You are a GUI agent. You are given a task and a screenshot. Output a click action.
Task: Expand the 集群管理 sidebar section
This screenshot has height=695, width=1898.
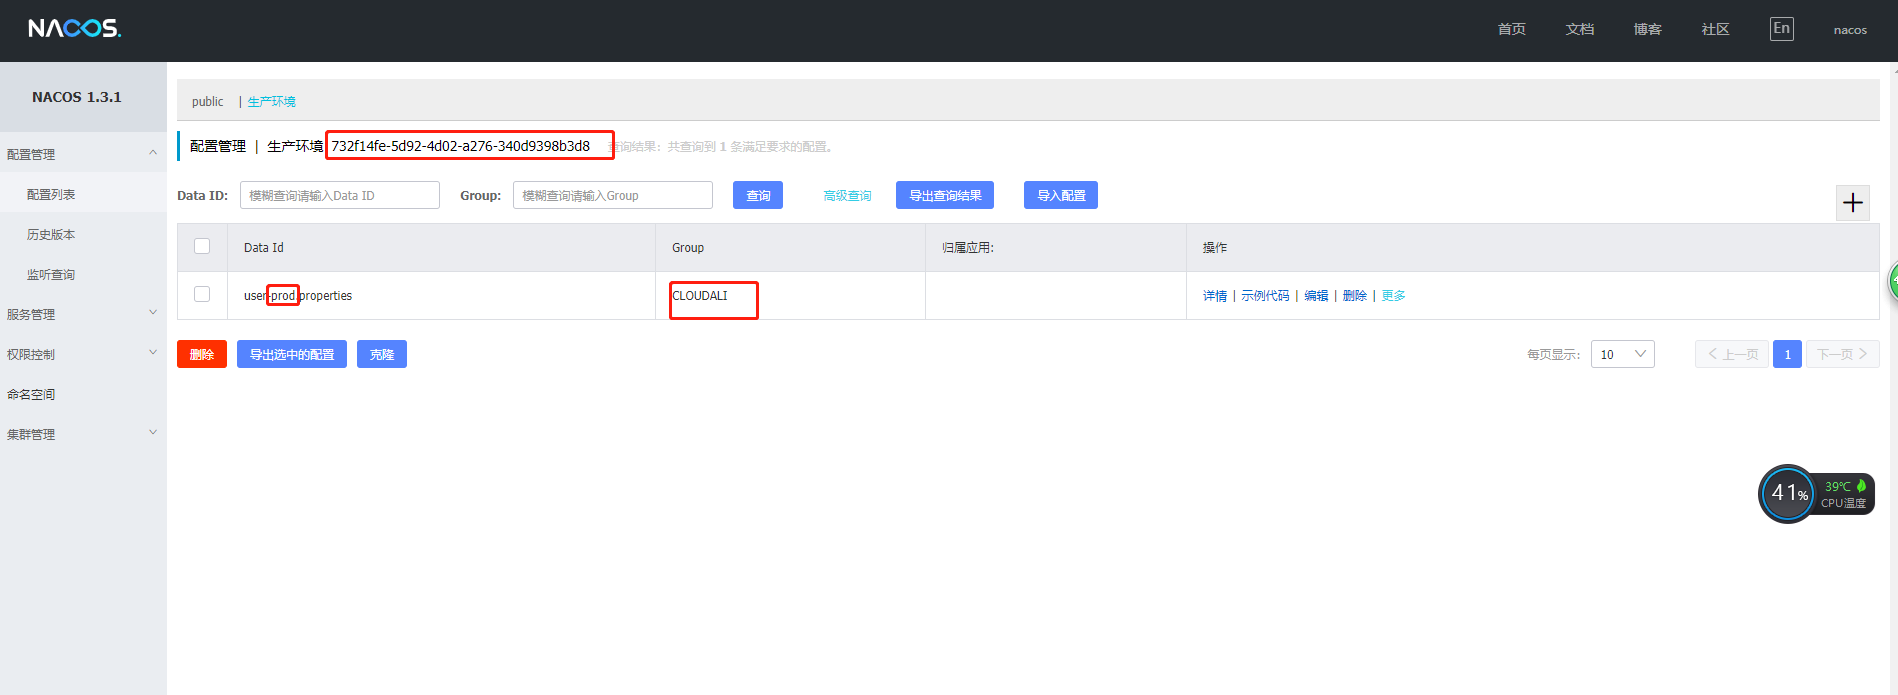point(83,434)
